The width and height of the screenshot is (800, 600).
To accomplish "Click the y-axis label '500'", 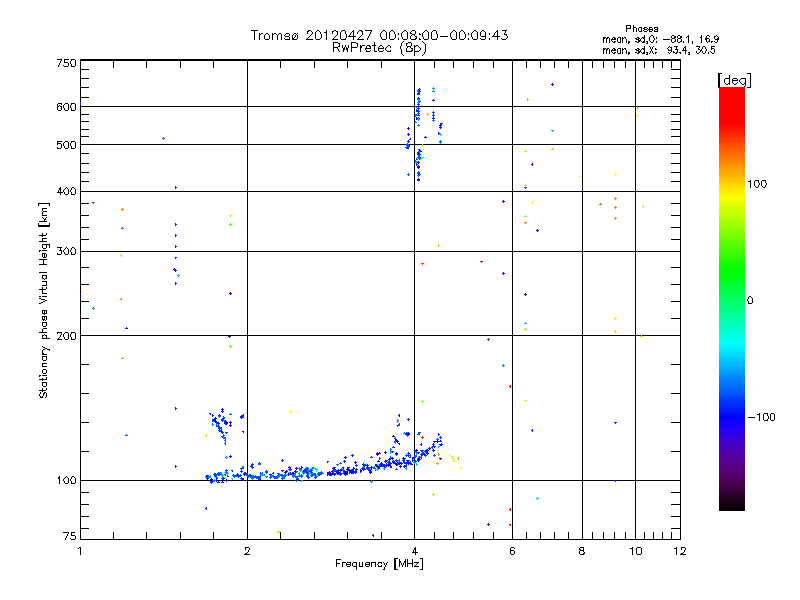I will pyautogui.click(x=66, y=145).
